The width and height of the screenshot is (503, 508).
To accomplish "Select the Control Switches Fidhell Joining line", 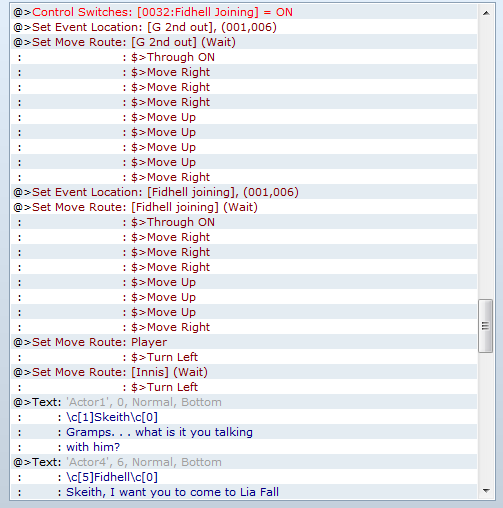I will click(x=244, y=12).
